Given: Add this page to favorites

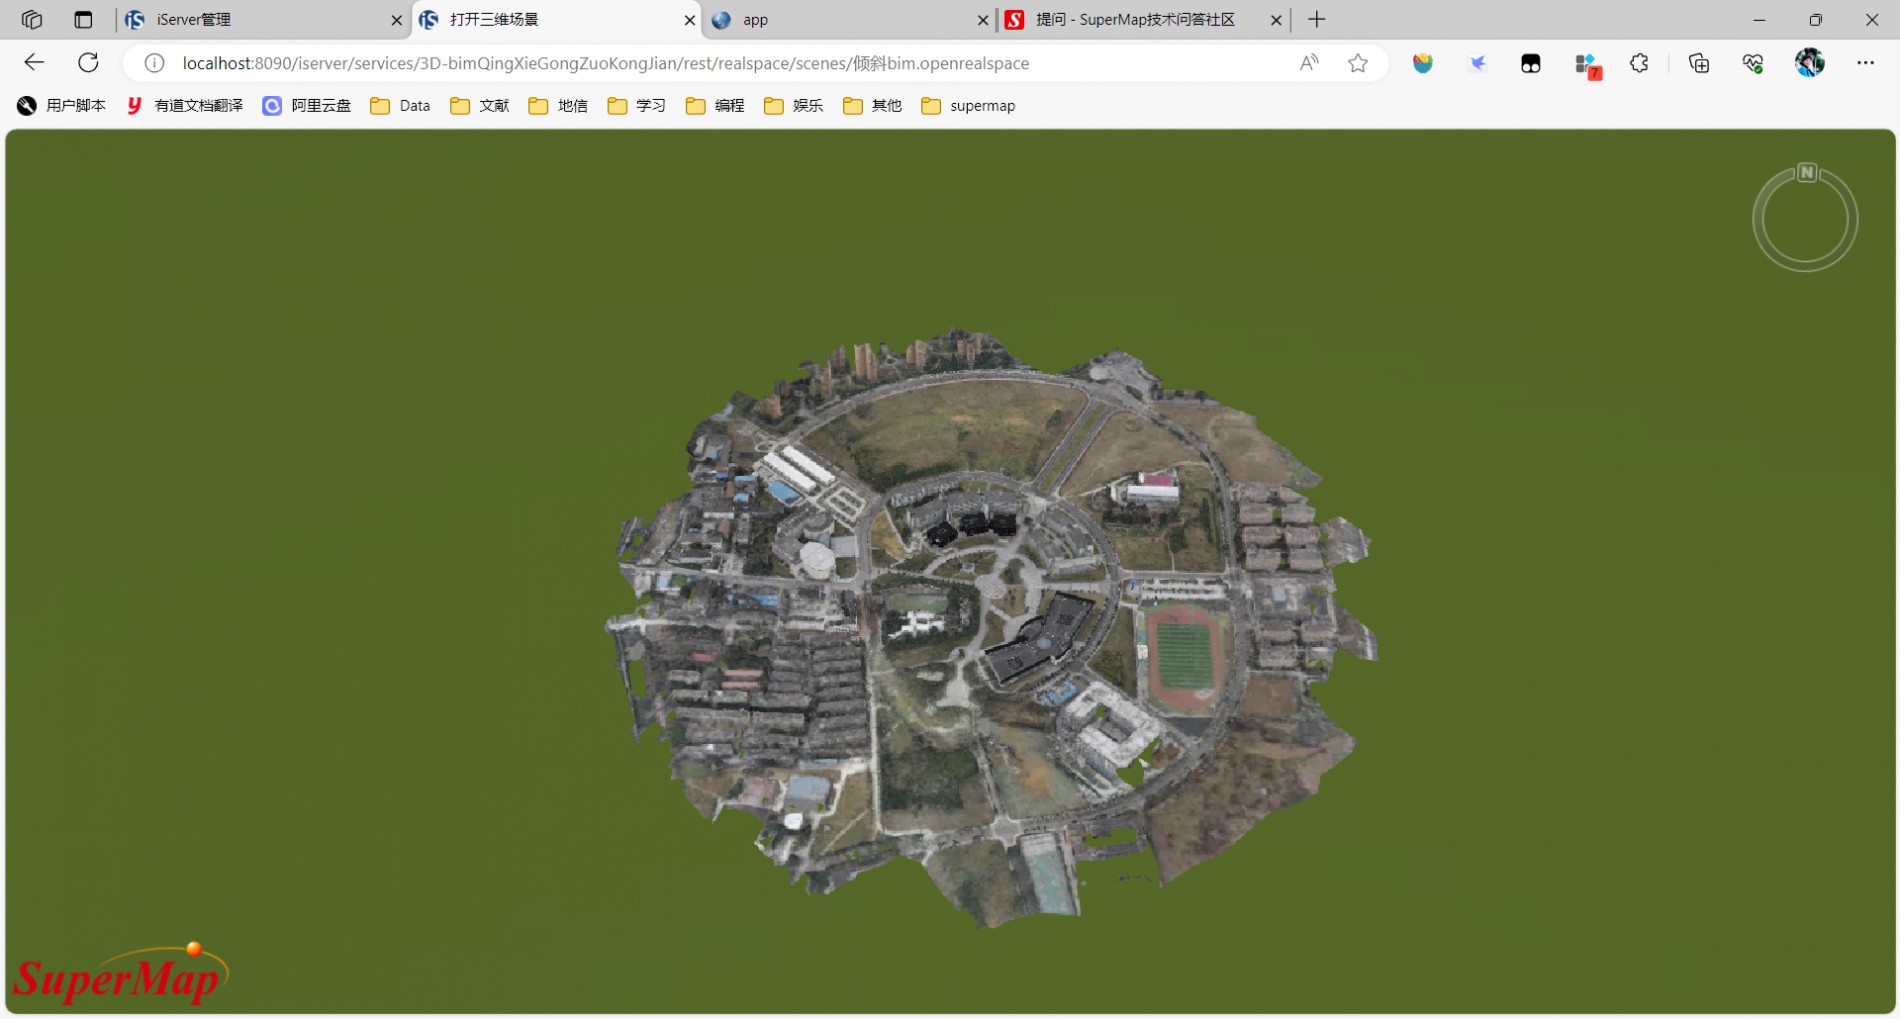Looking at the screenshot, I should click(1357, 63).
